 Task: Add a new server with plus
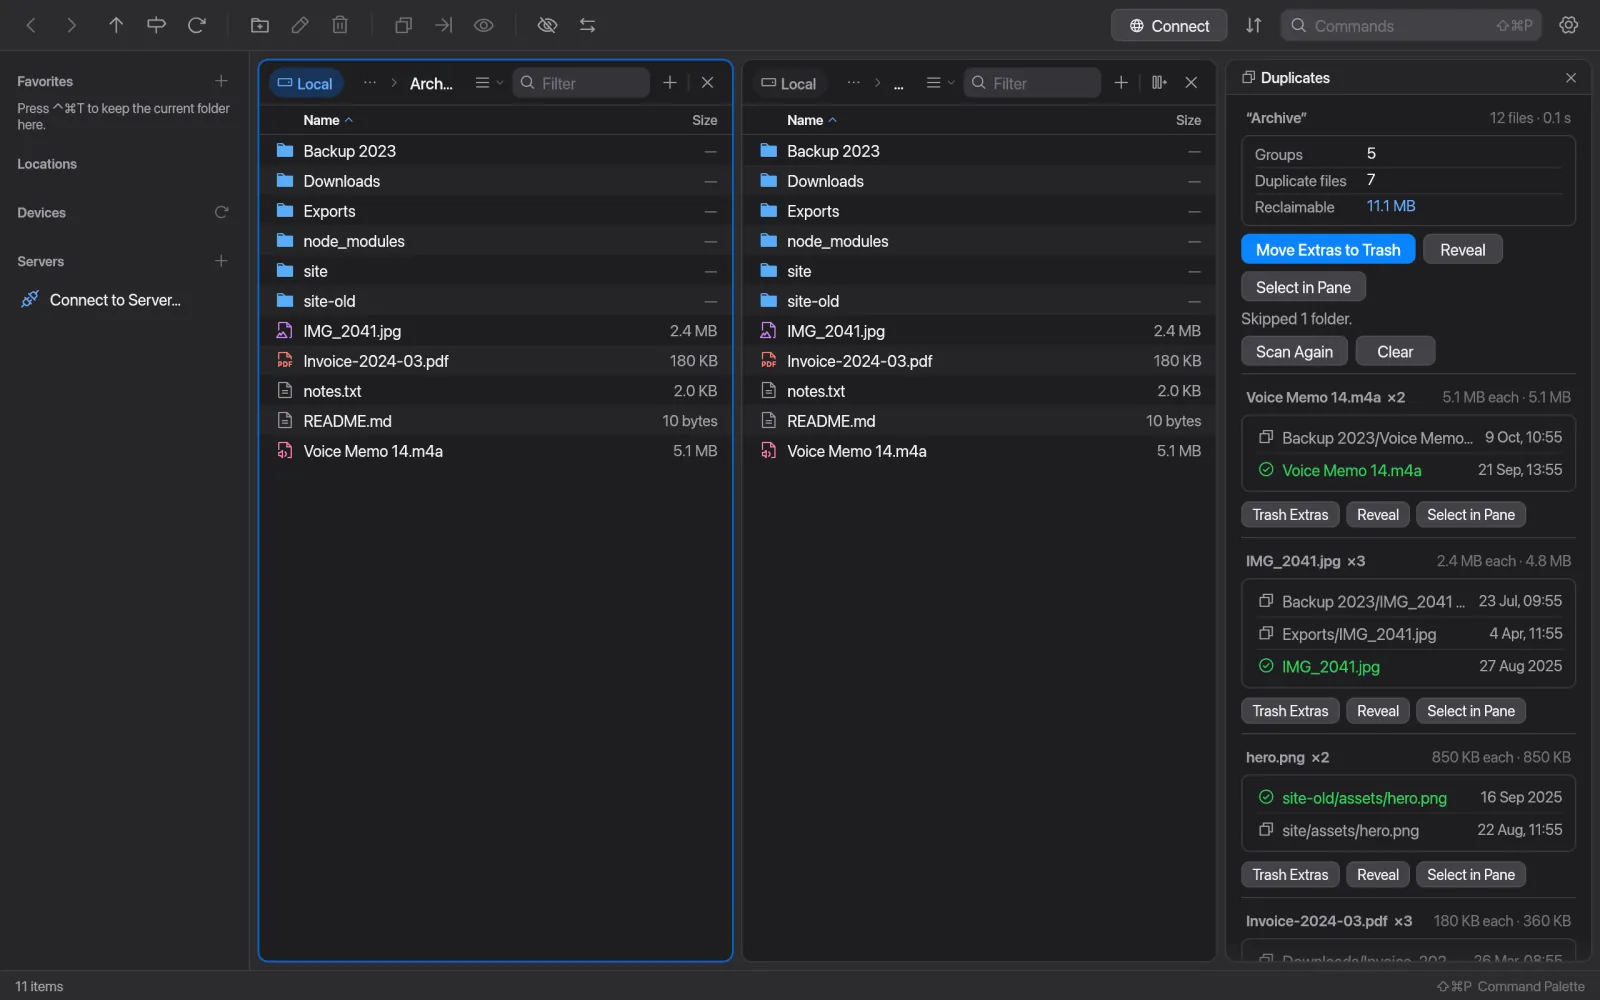(221, 261)
